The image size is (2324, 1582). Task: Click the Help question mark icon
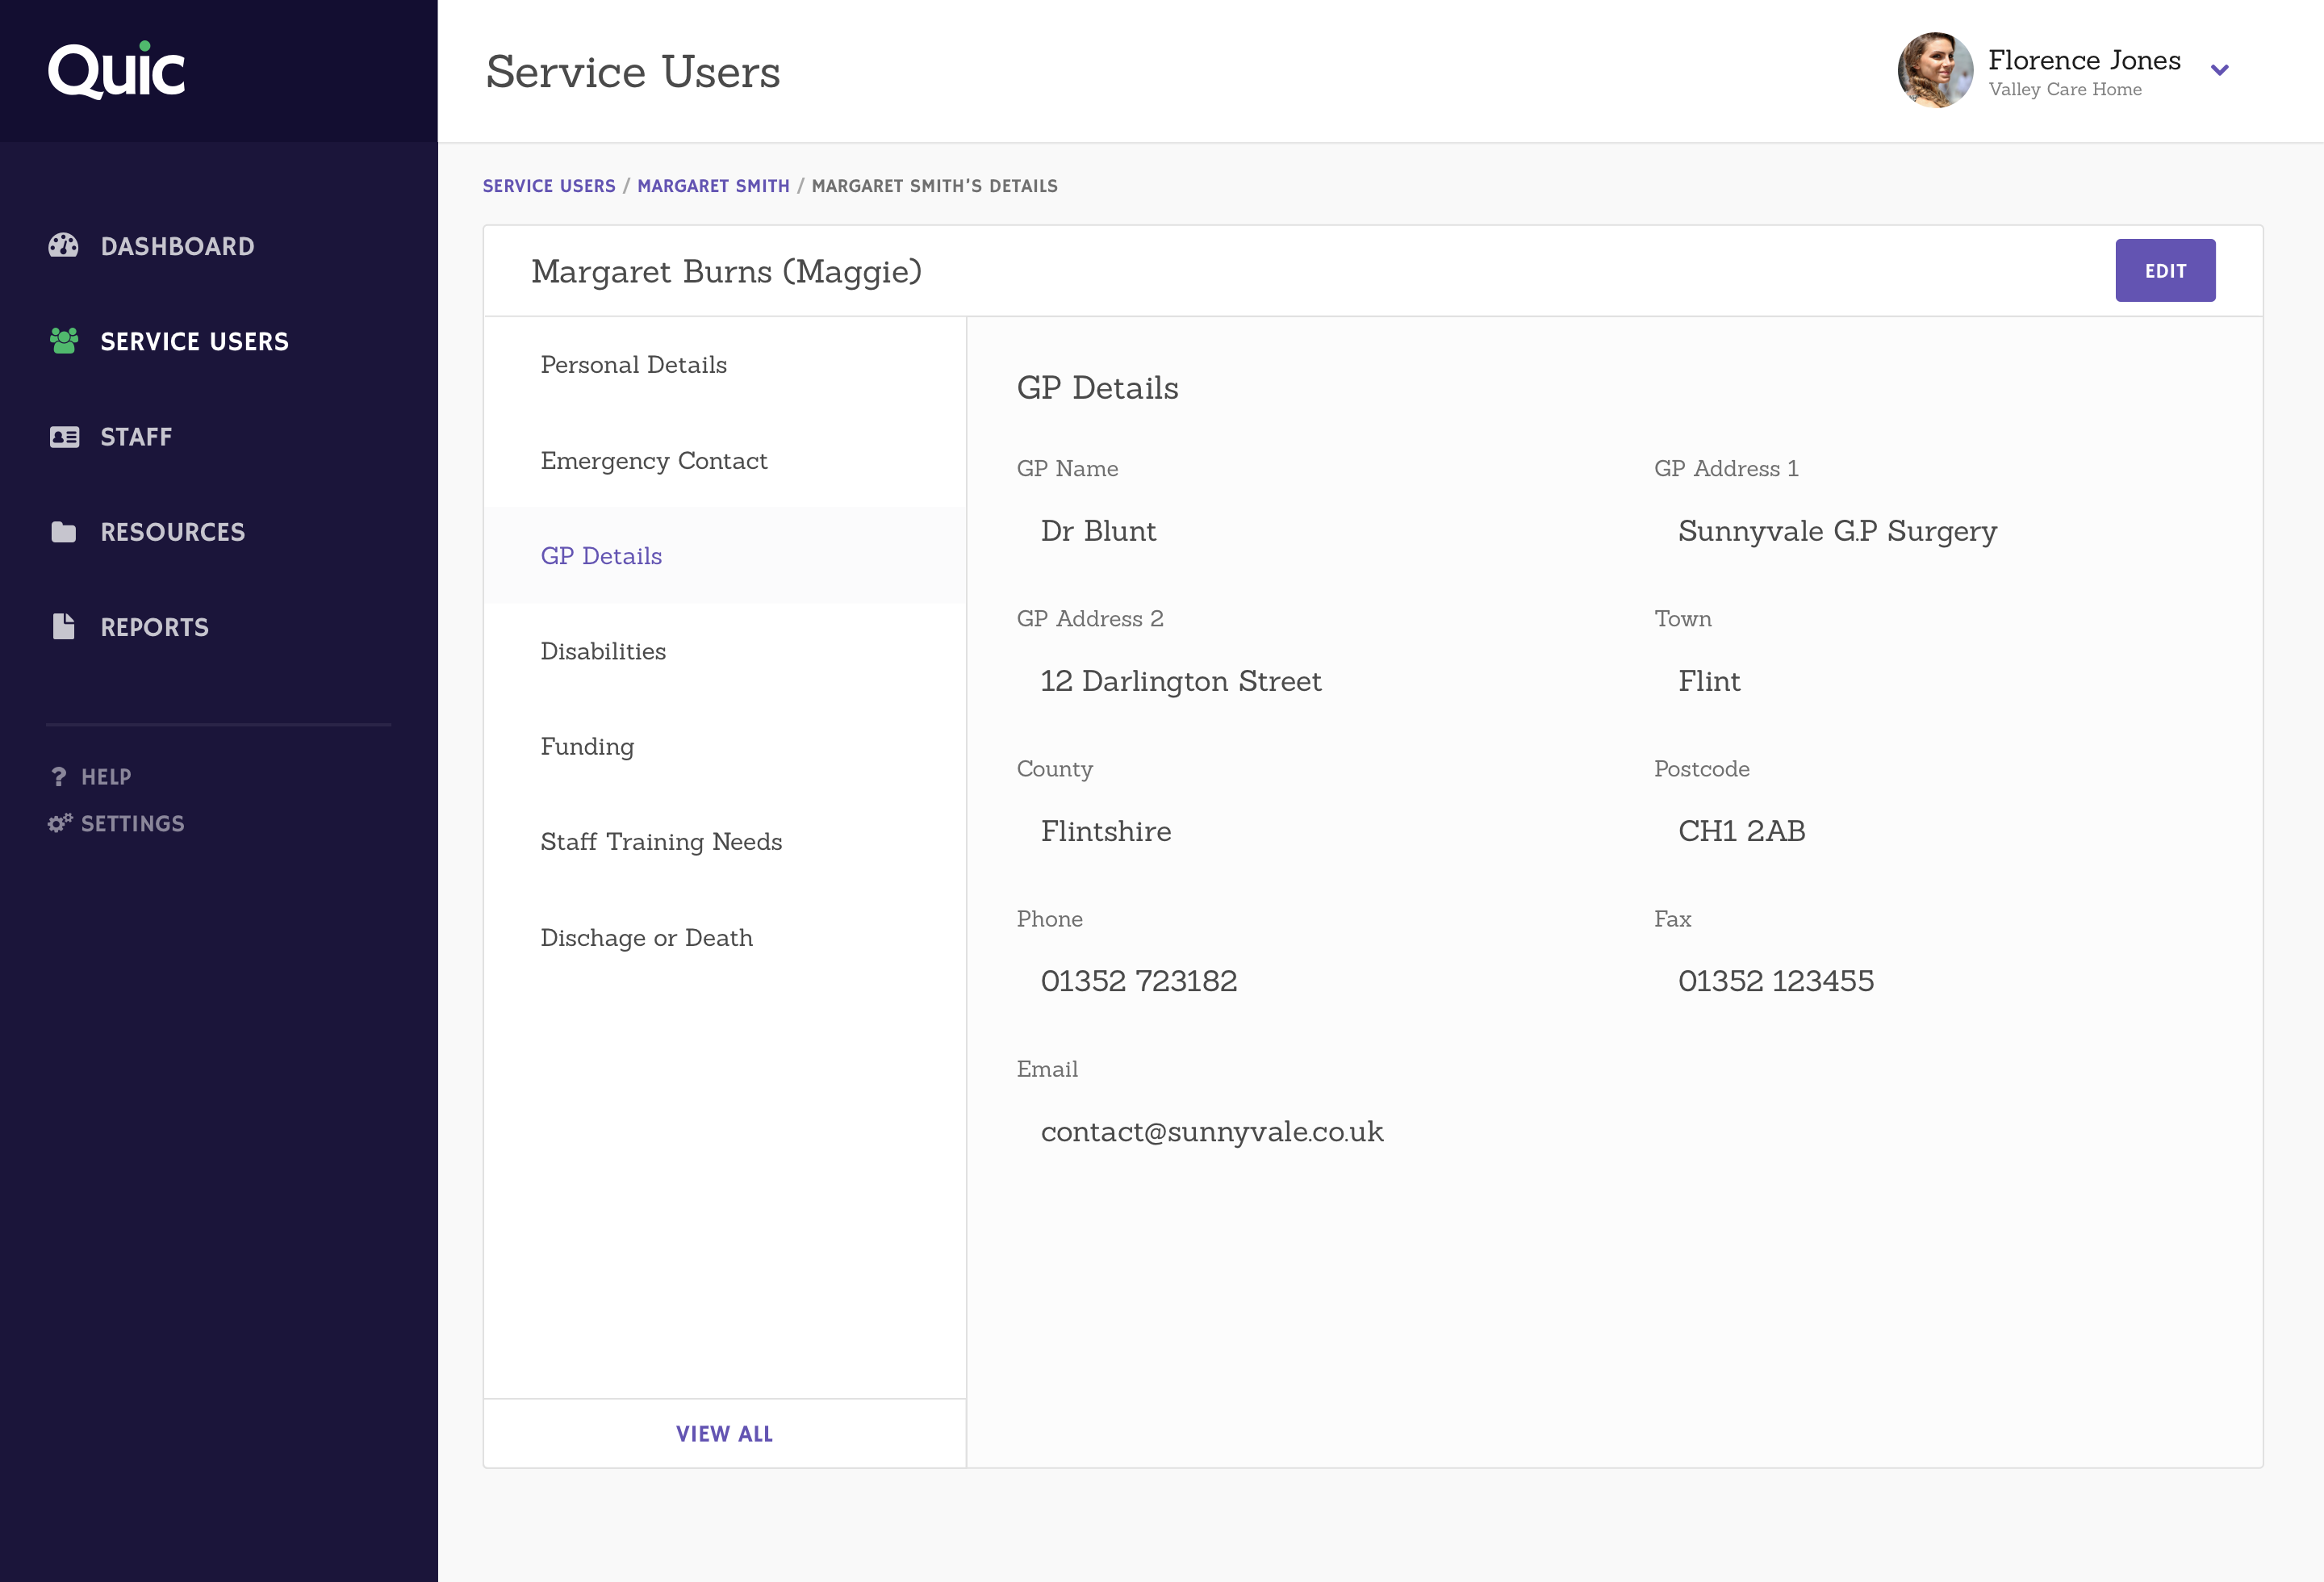tap(59, 777)
